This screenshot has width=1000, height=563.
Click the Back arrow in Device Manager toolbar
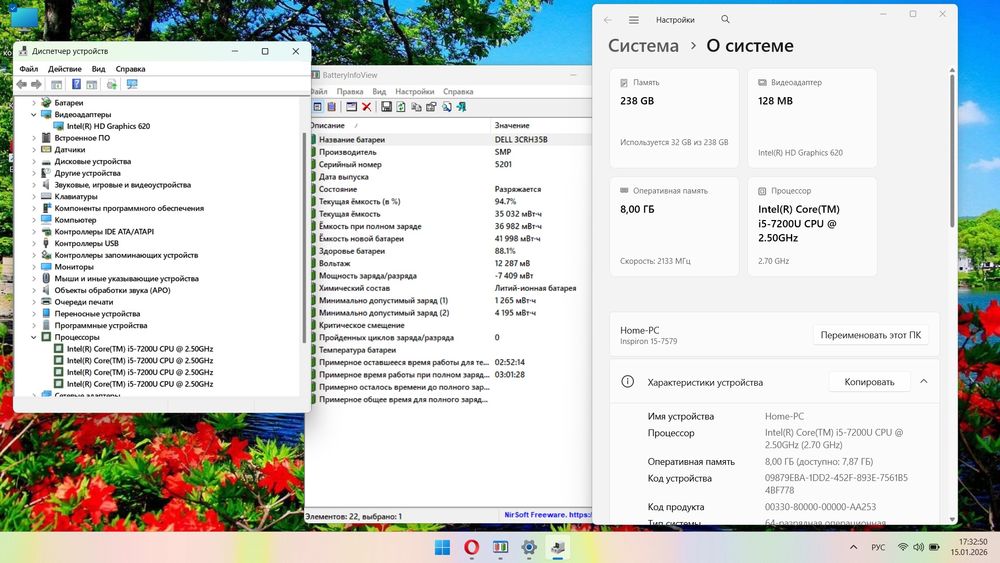(22, 84)
